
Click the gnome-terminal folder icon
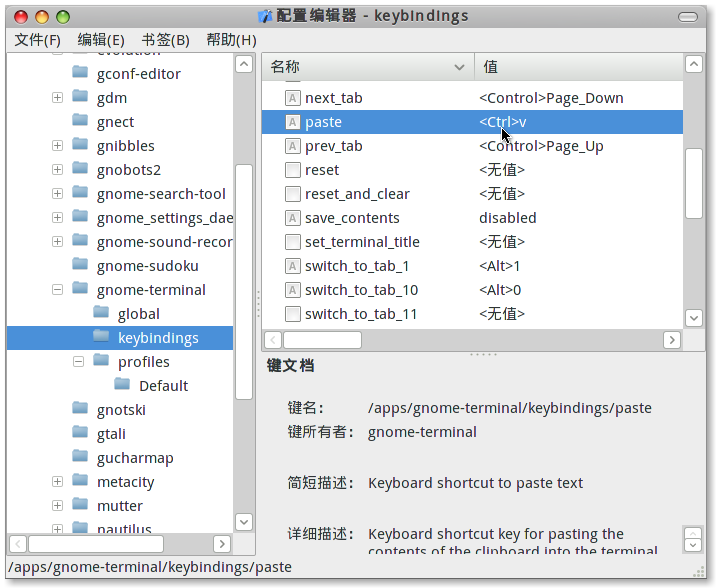(80, 288)
